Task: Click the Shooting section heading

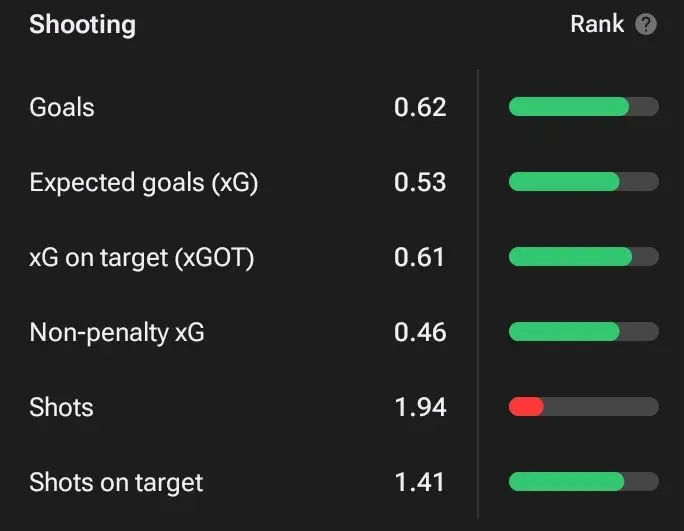Action: pyautogui.click(x=82, y=24)
